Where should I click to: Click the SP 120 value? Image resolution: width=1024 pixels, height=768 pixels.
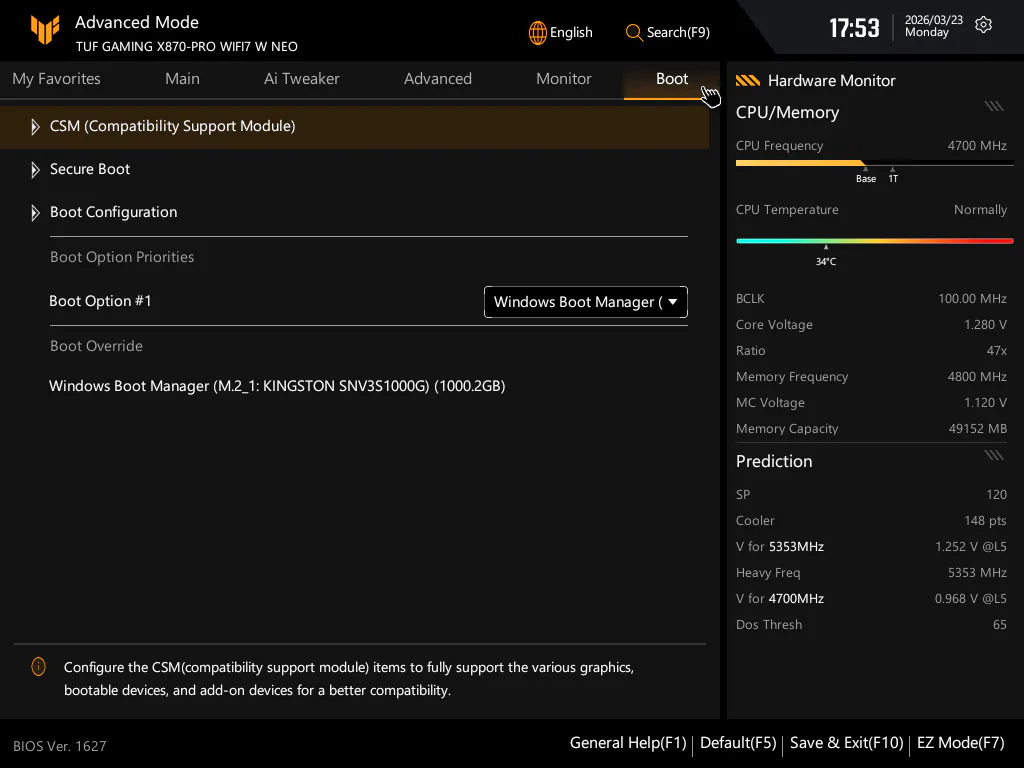coord(997,494)
